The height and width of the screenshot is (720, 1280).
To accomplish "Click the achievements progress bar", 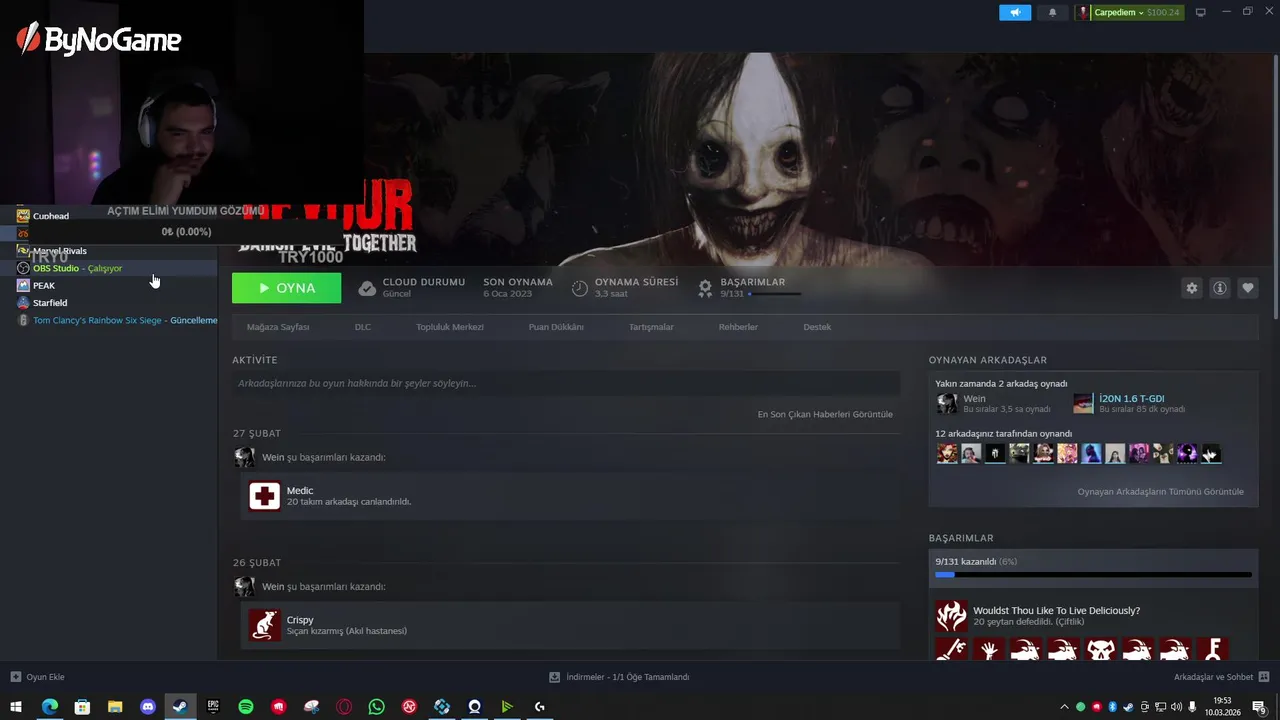I will [x=1093, y=575].
